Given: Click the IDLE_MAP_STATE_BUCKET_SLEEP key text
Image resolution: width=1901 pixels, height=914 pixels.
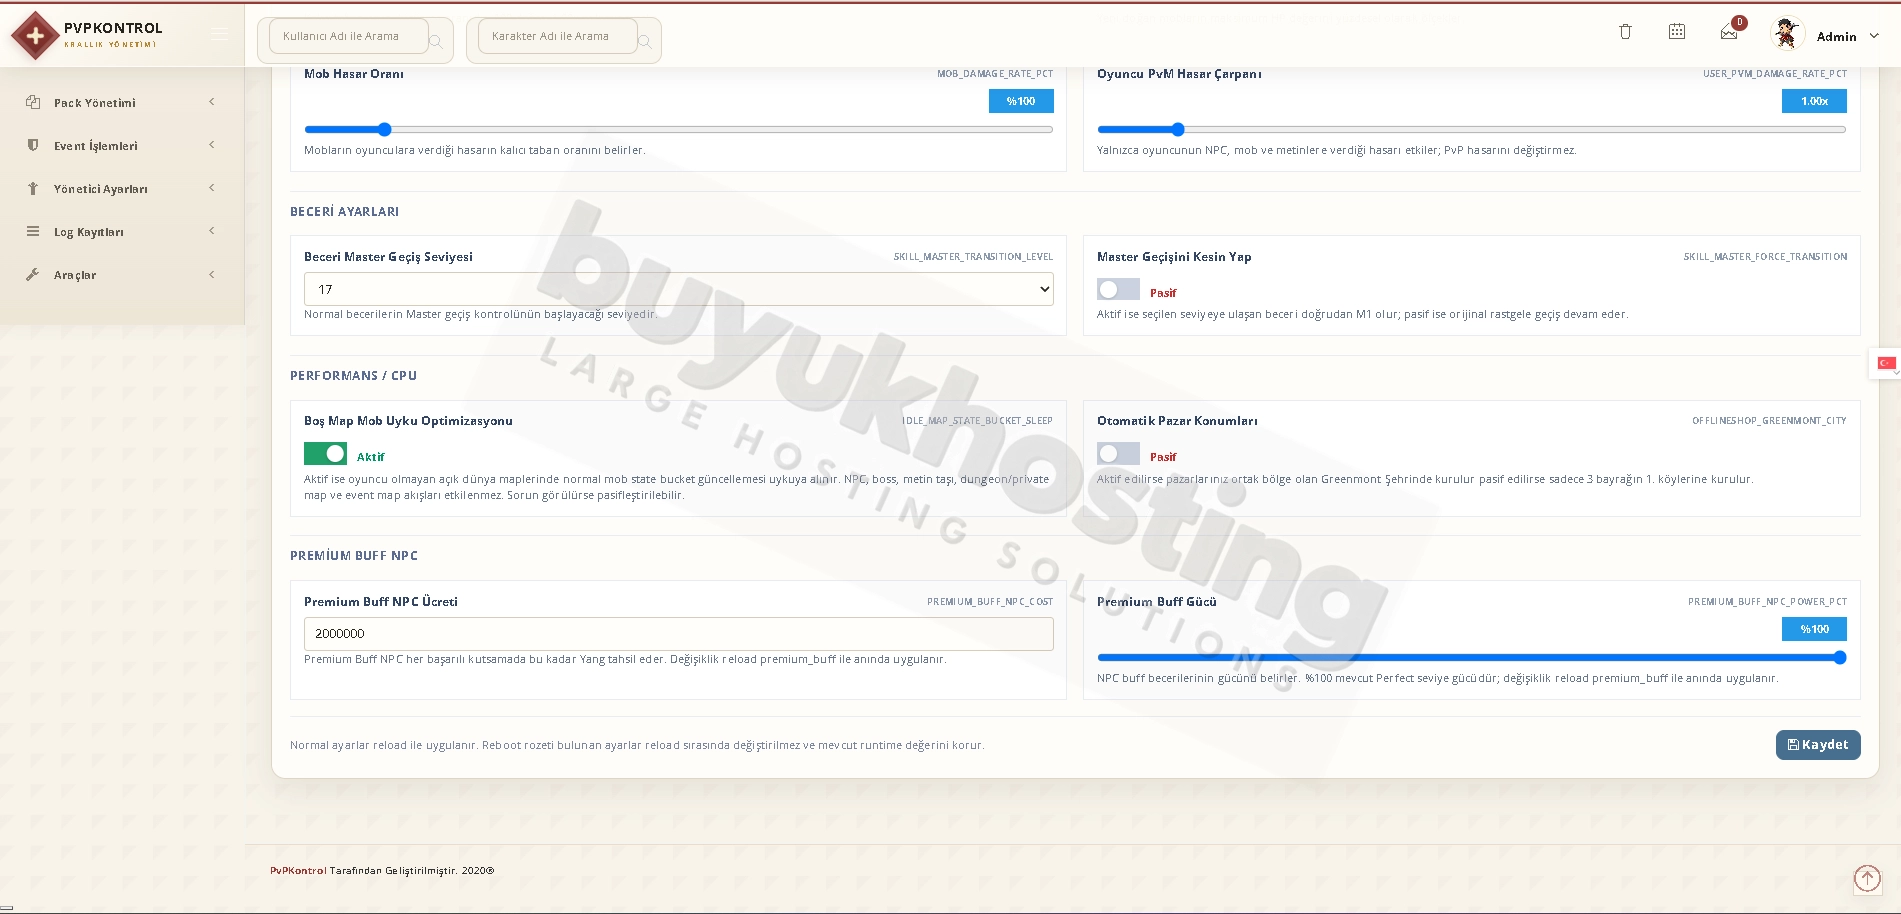Looking at the screenshot, I should click(x=977, y=421).
